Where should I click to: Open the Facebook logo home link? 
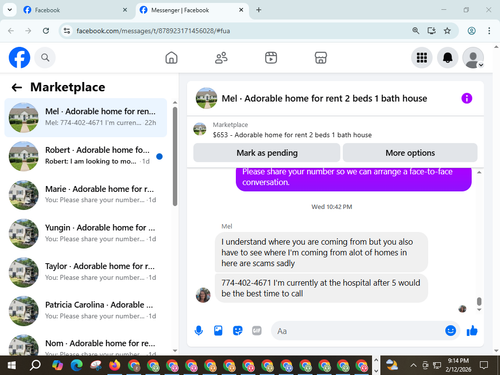click(19, 58)
